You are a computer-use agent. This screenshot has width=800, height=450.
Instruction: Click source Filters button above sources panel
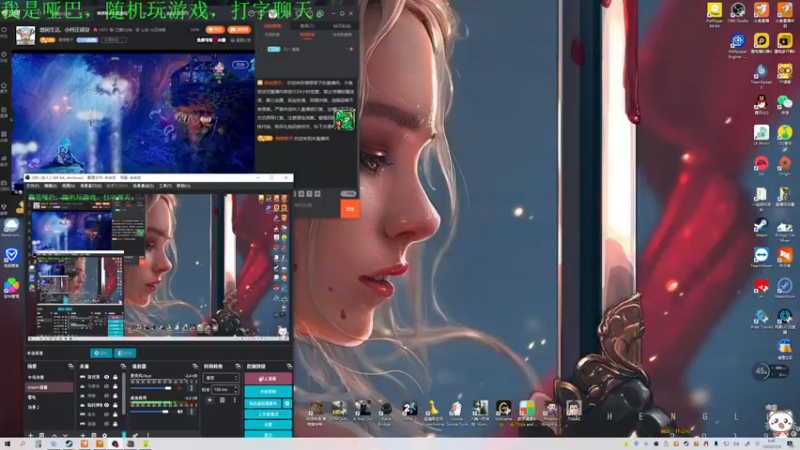click(125, 353)
